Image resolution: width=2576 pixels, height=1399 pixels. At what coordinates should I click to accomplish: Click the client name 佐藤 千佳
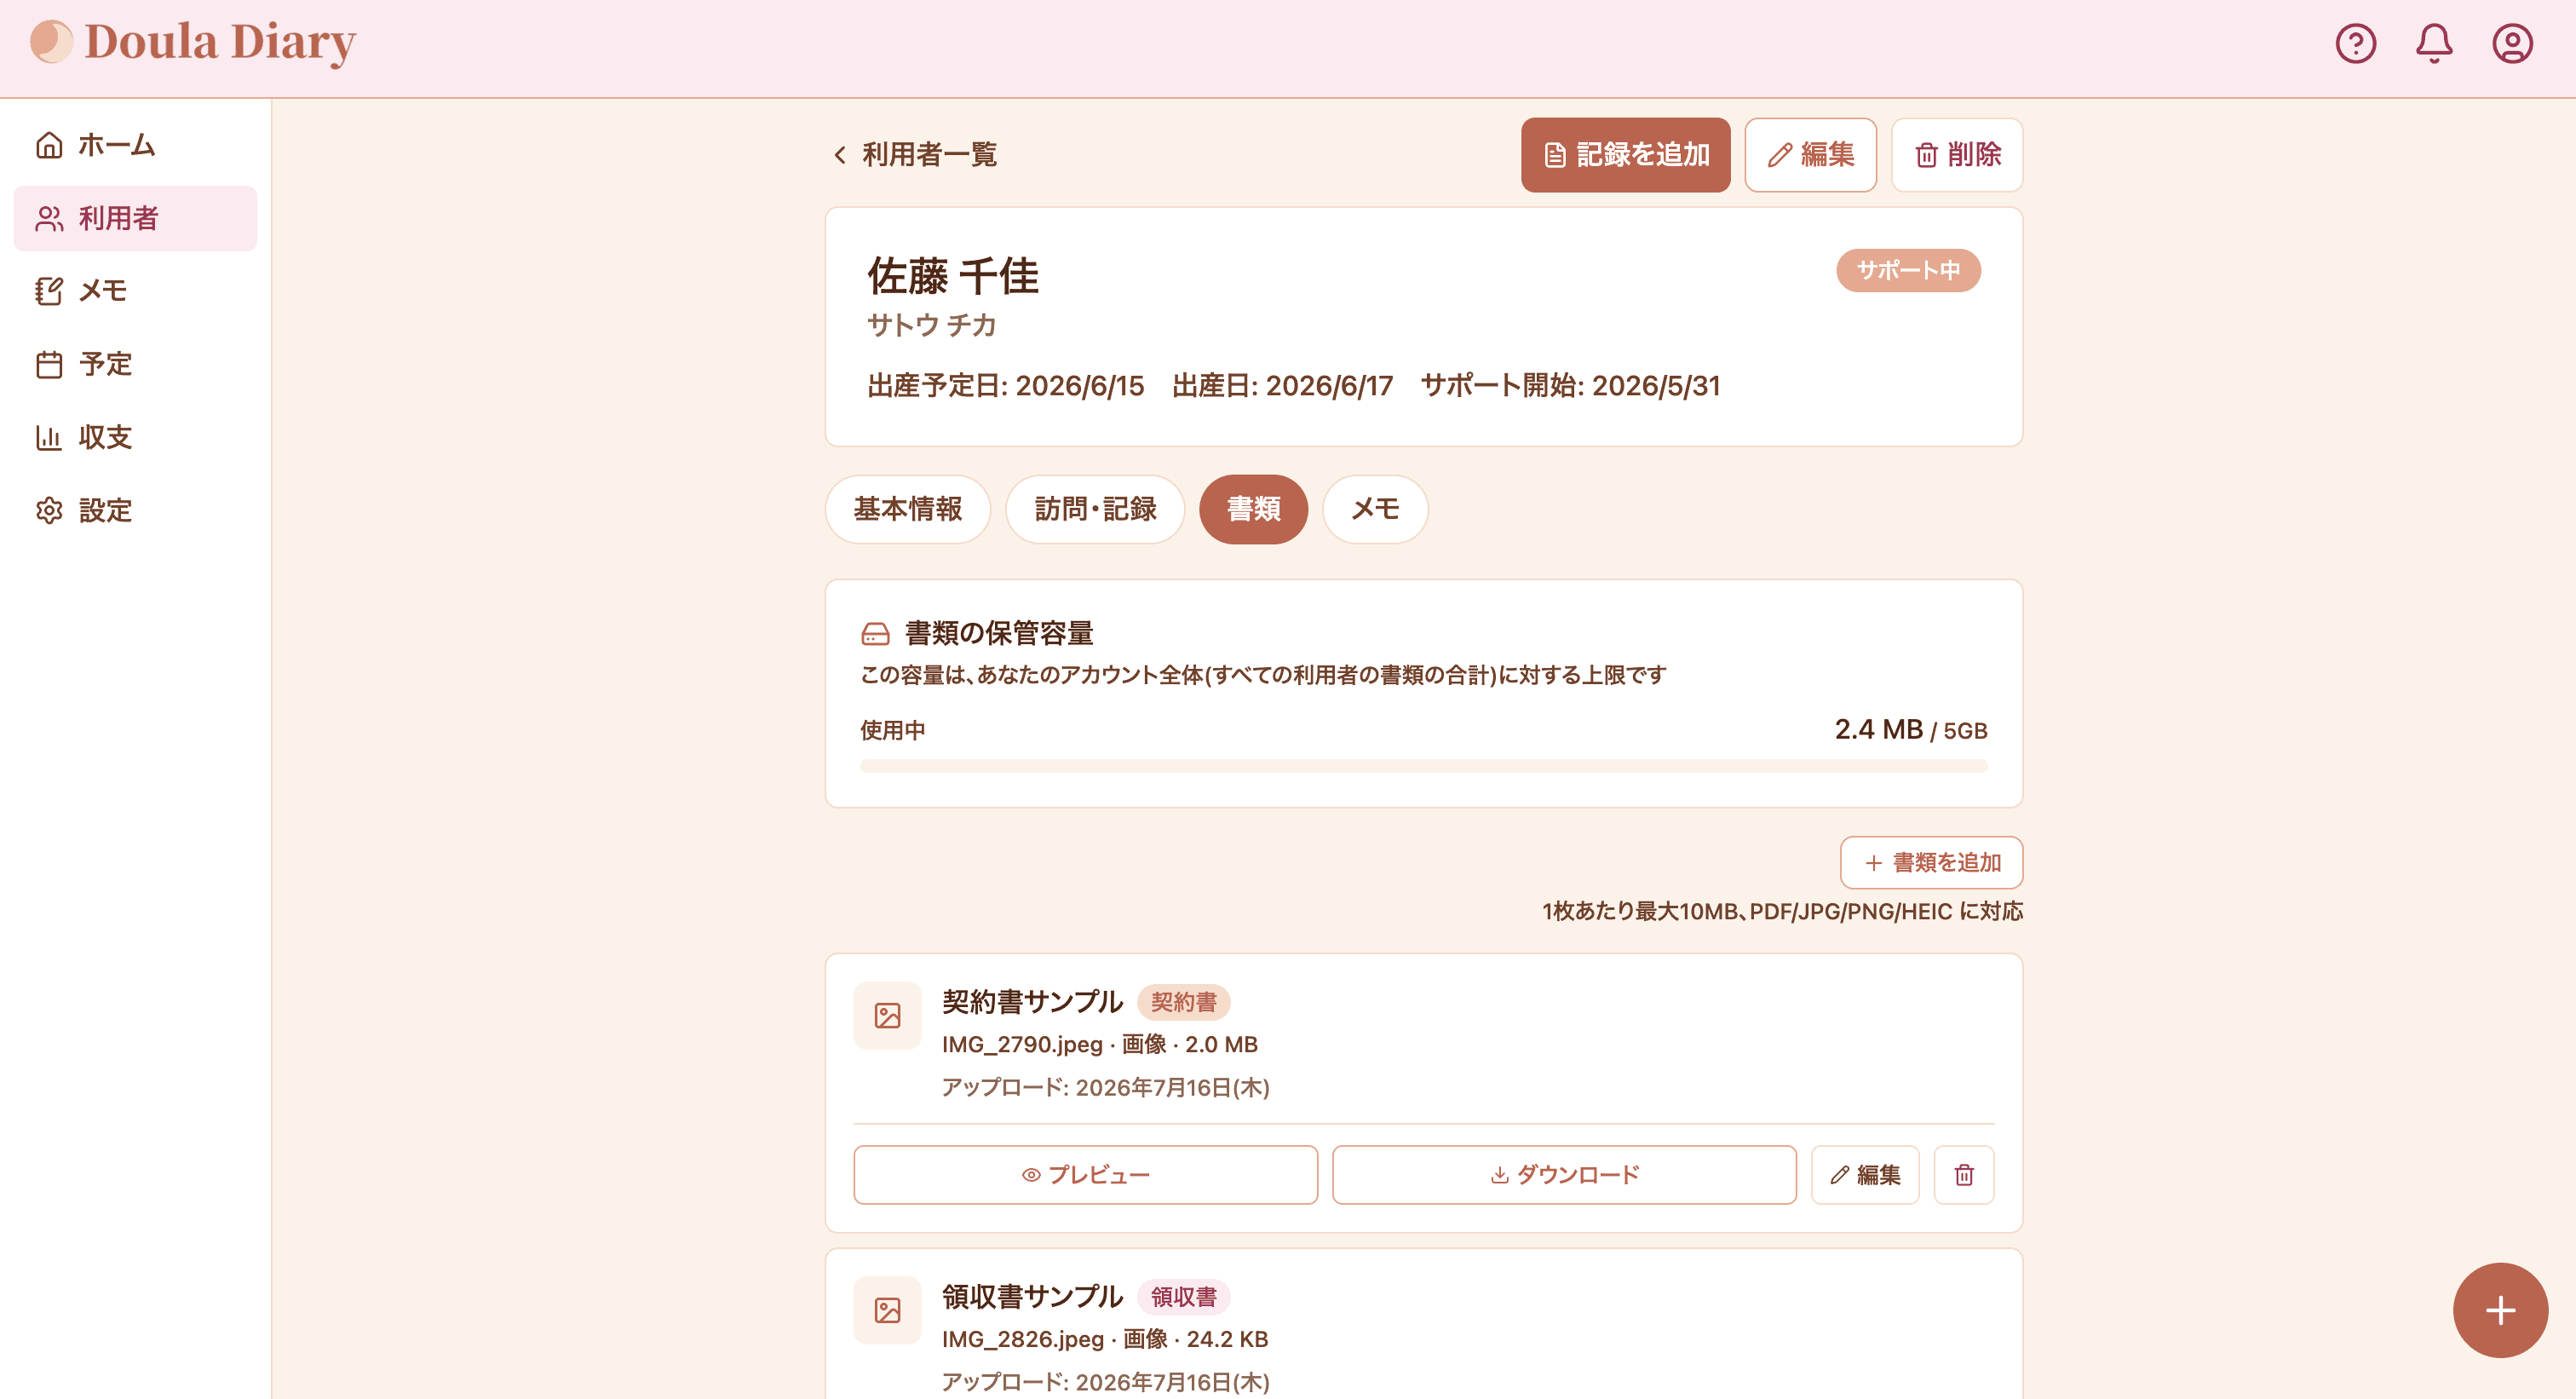pyautogui.click(x=953, y=277)
